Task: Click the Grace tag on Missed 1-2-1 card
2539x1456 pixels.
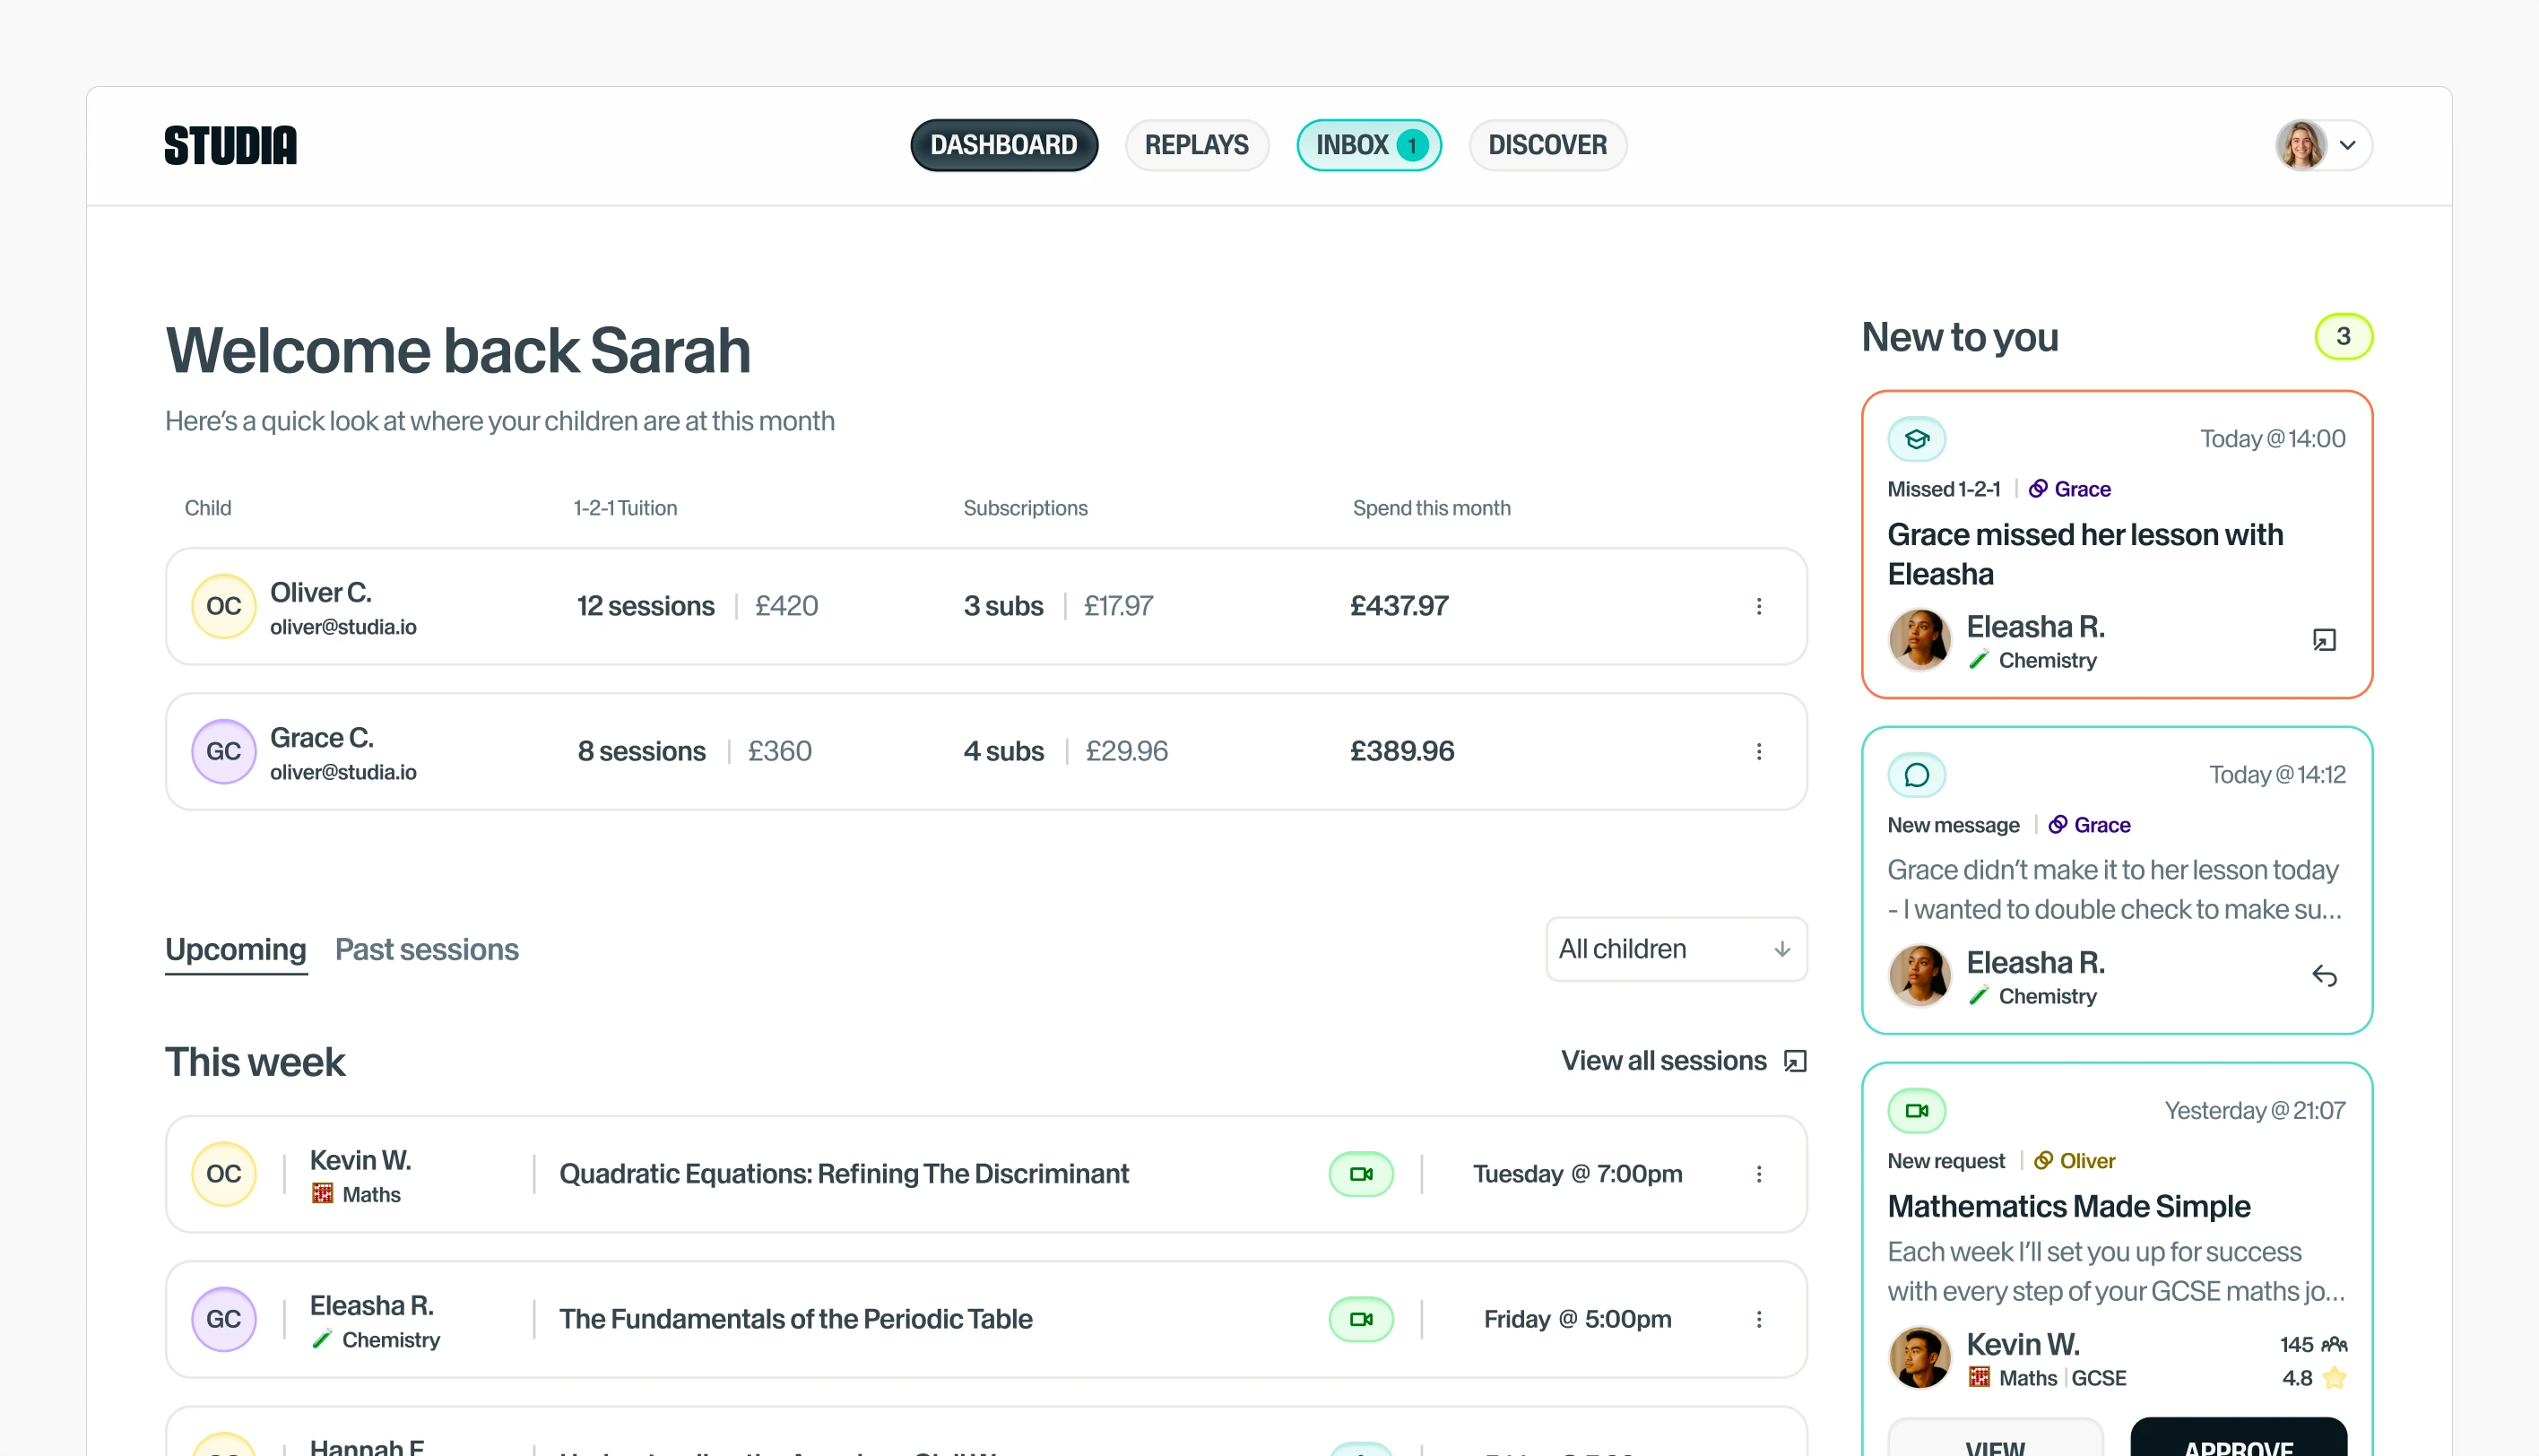Action: [x=2069, y=489]
